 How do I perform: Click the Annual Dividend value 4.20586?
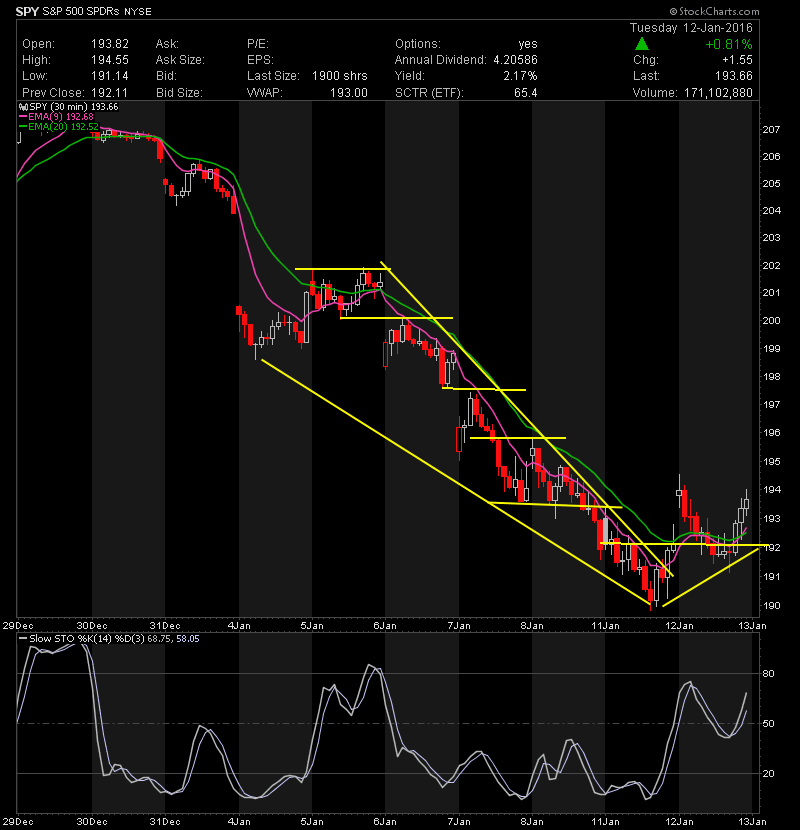click(515, 60)
